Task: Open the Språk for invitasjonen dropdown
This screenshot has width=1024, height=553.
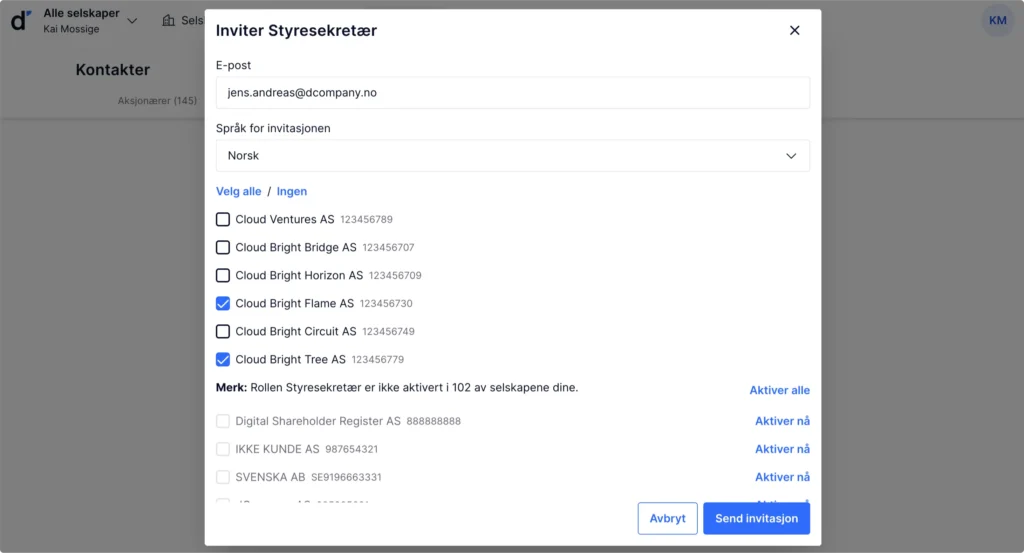Action: [512, 156]
